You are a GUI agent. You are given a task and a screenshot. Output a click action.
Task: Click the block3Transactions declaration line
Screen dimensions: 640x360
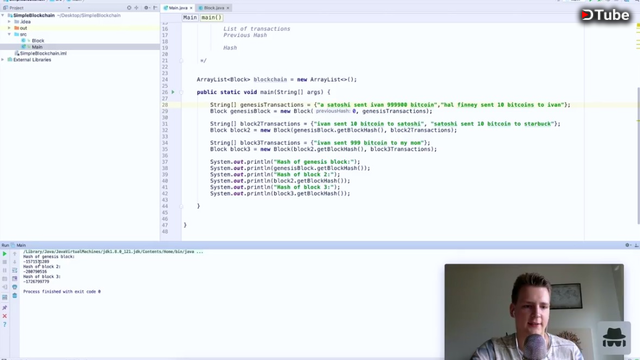[x=320, y=143]
